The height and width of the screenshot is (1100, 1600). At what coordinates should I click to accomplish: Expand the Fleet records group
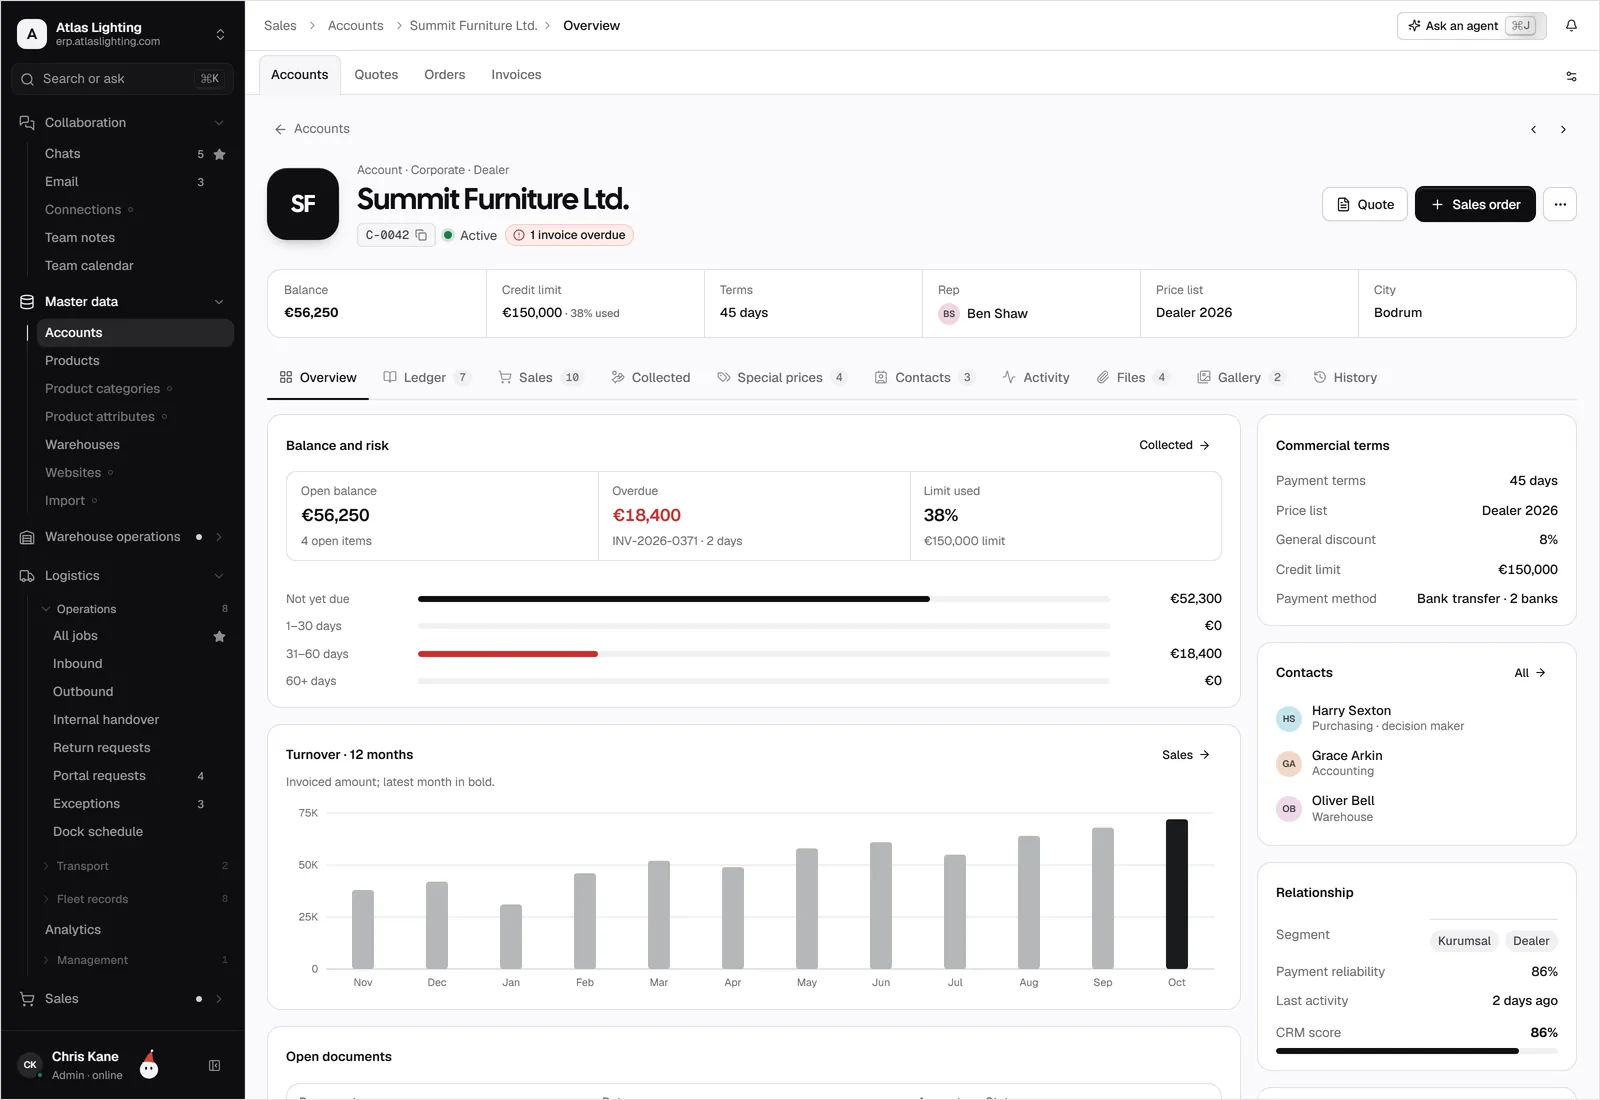(x=46, y=899)
